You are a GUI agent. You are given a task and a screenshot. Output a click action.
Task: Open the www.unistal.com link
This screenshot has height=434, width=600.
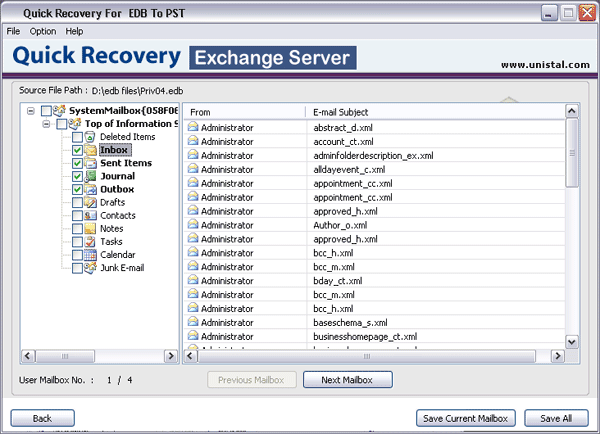[x=545, y=65]
